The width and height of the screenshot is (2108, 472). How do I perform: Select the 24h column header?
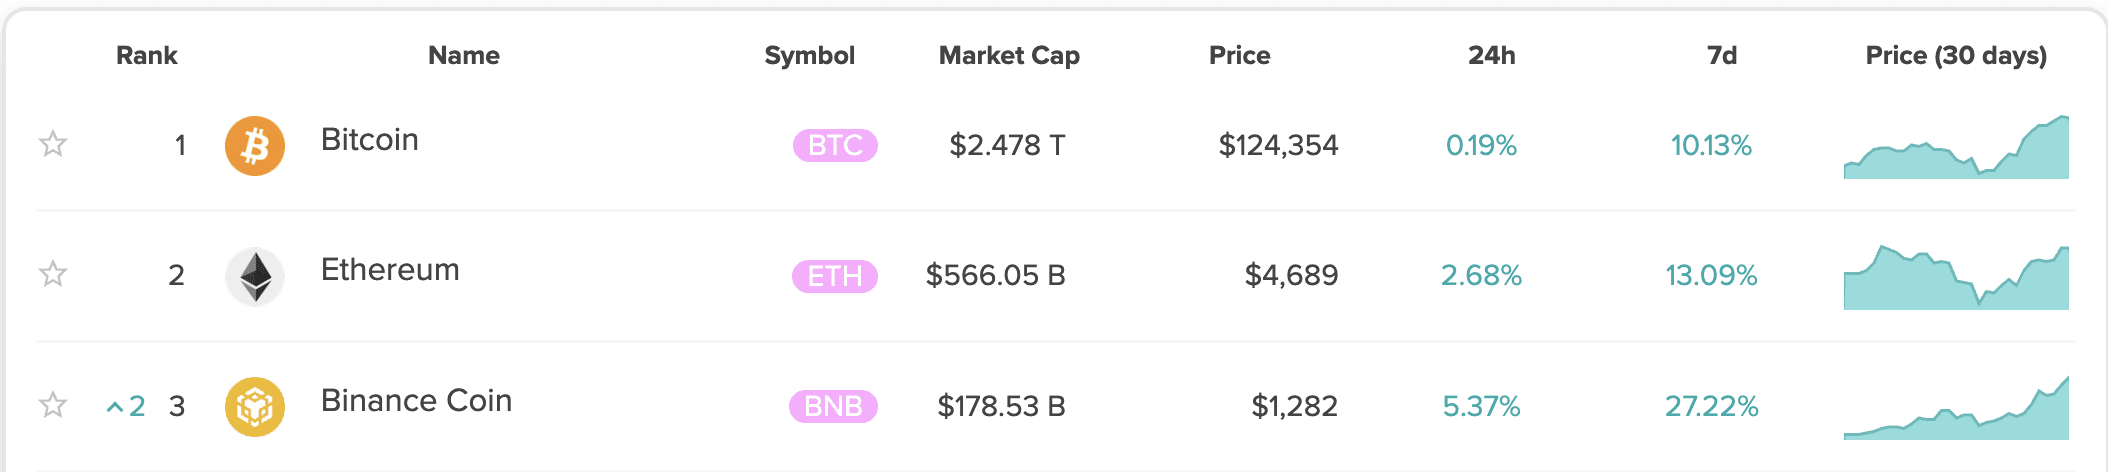click(x=1491, y=56)
